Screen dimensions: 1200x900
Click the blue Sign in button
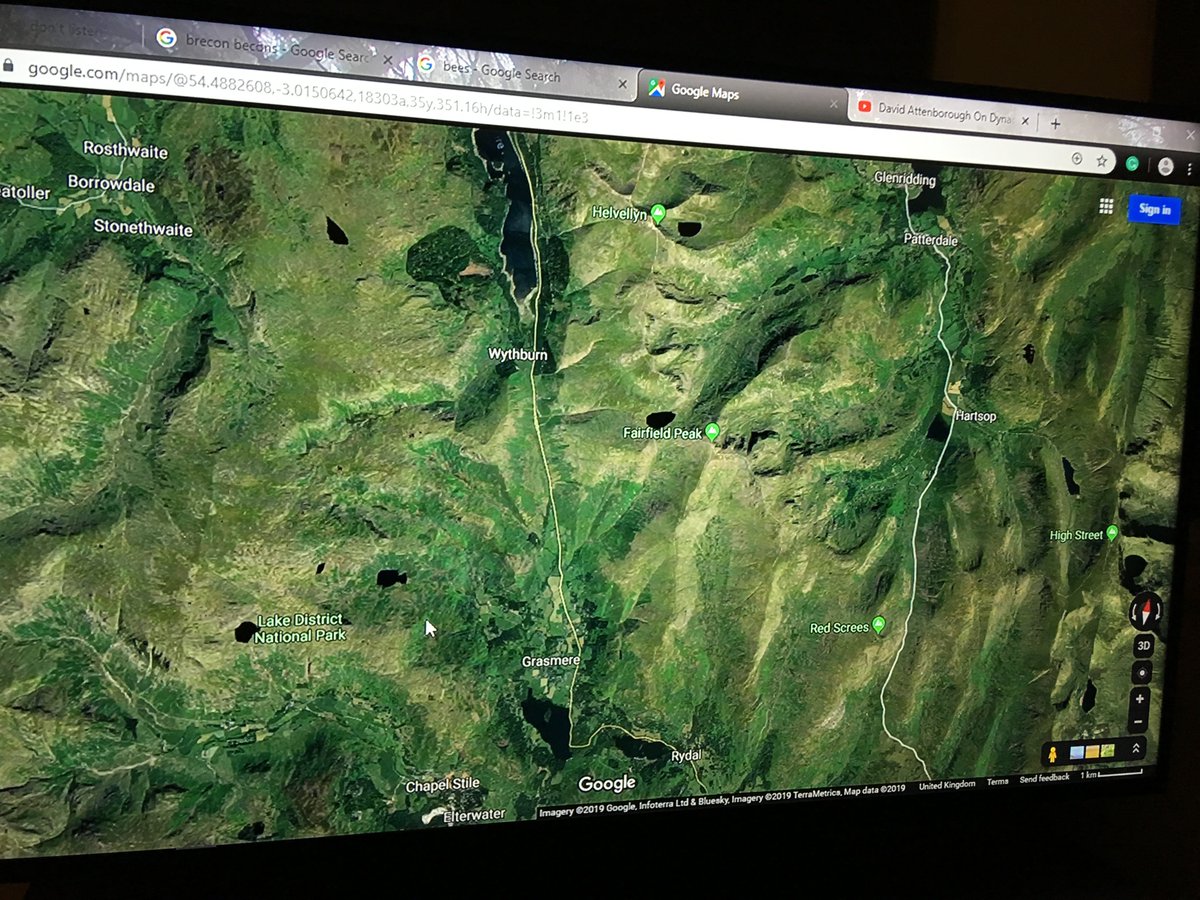[1154, 209]
